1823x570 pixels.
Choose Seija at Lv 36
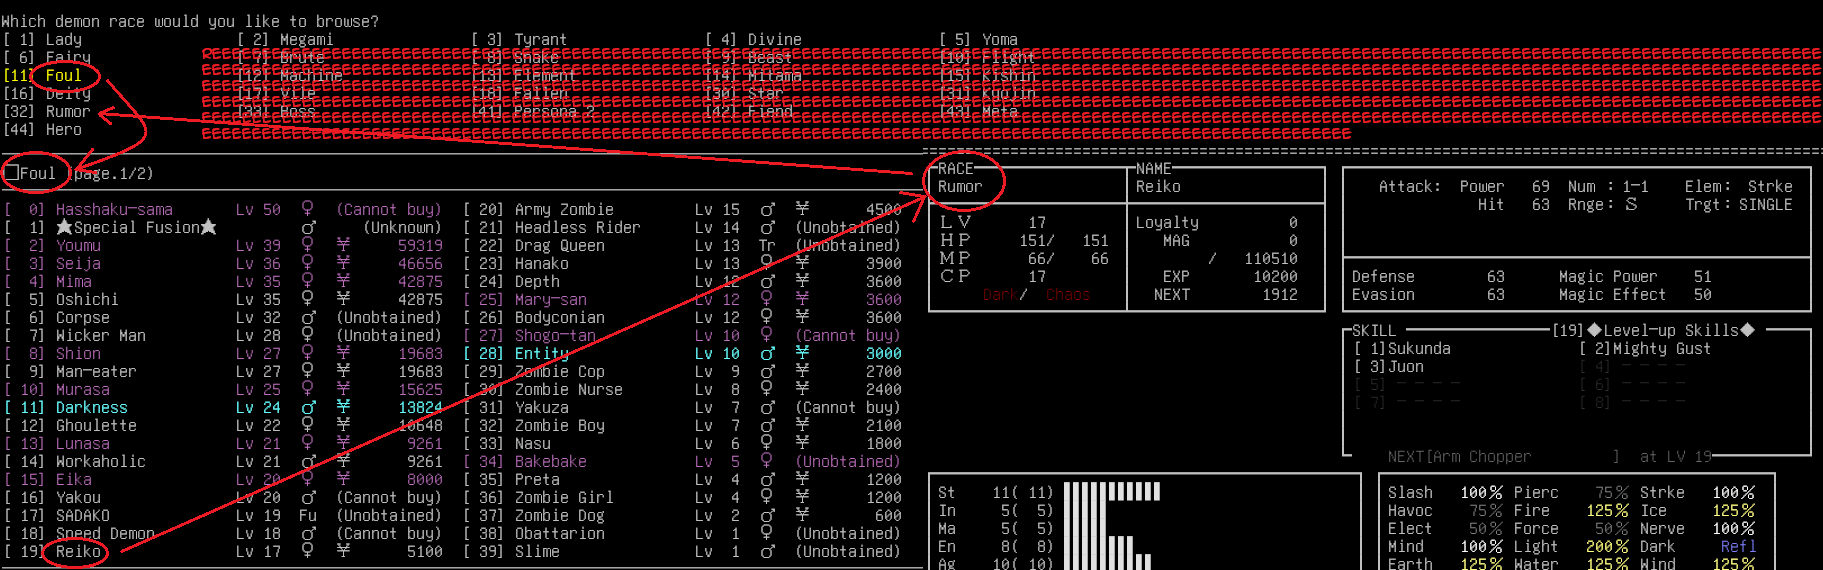pyautogui.click(x=222, y=264)
